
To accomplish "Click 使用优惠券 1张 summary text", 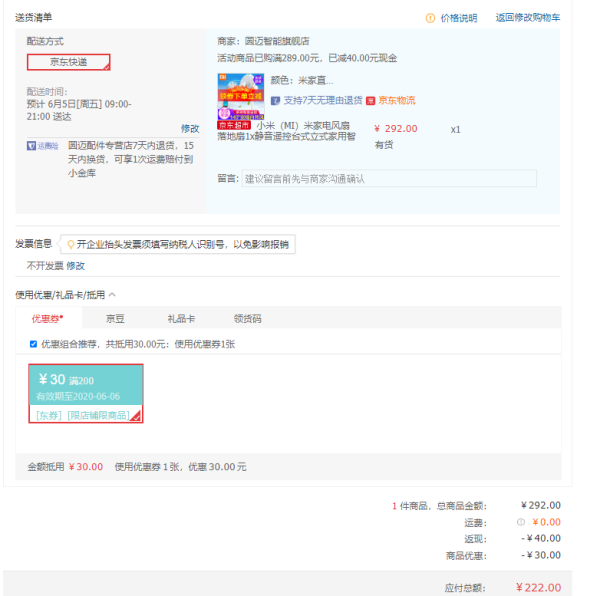I will pyautogui.click(x=180, y=467).
